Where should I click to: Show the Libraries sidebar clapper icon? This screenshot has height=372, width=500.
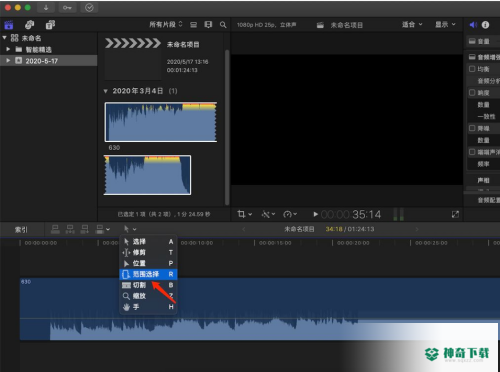(x=9, y=25)
